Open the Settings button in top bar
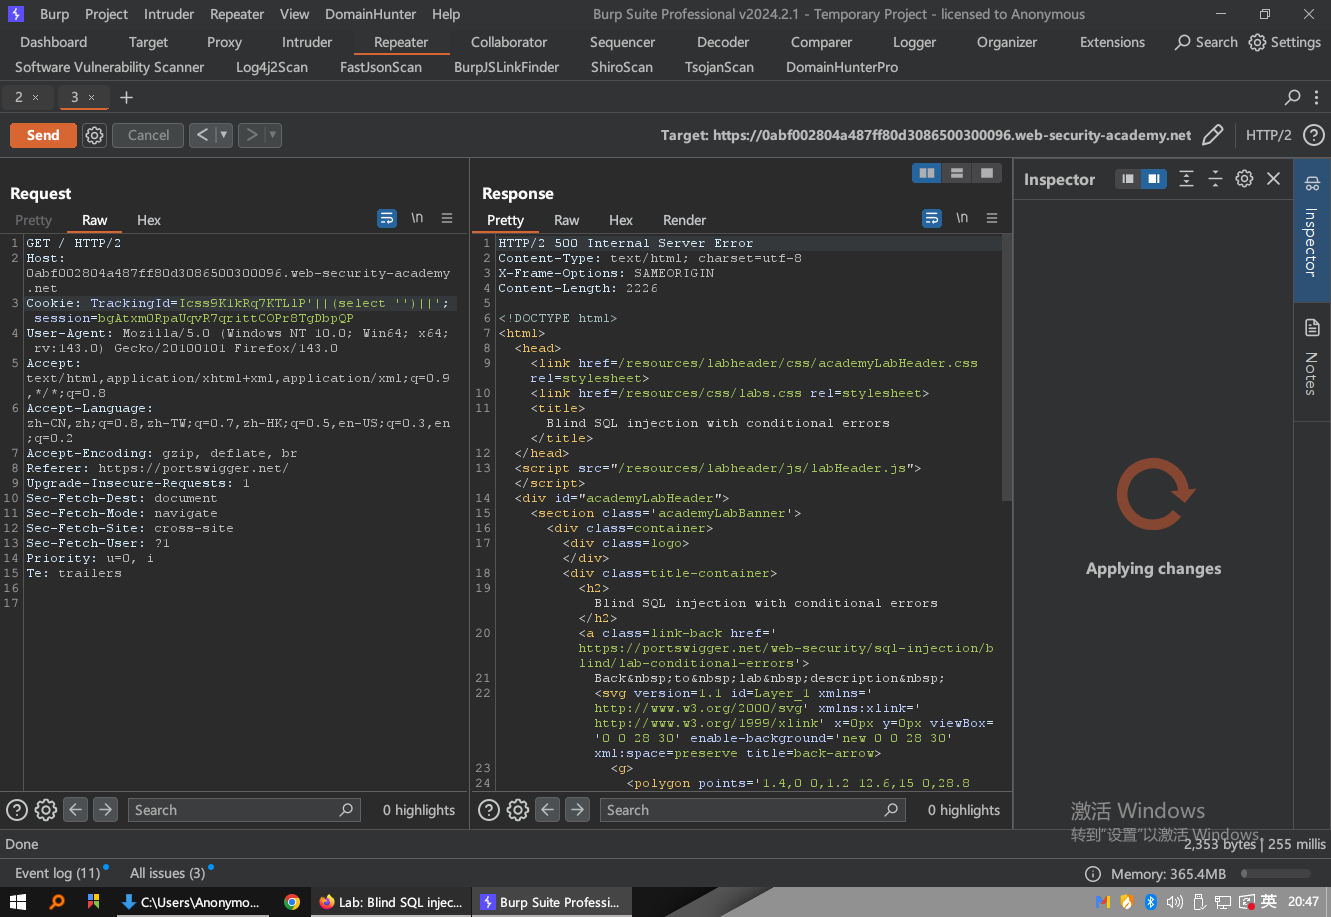 1285,42
